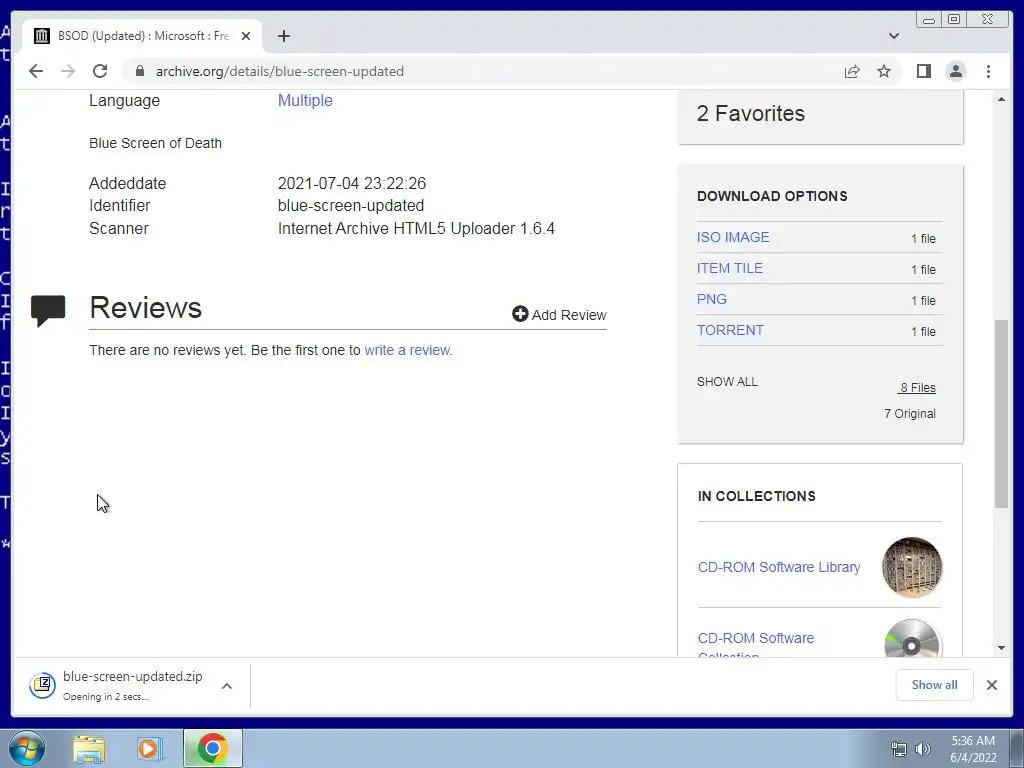1024x768 pixels.
Task: Reload the archive.org page
Action: pos(100,71)
